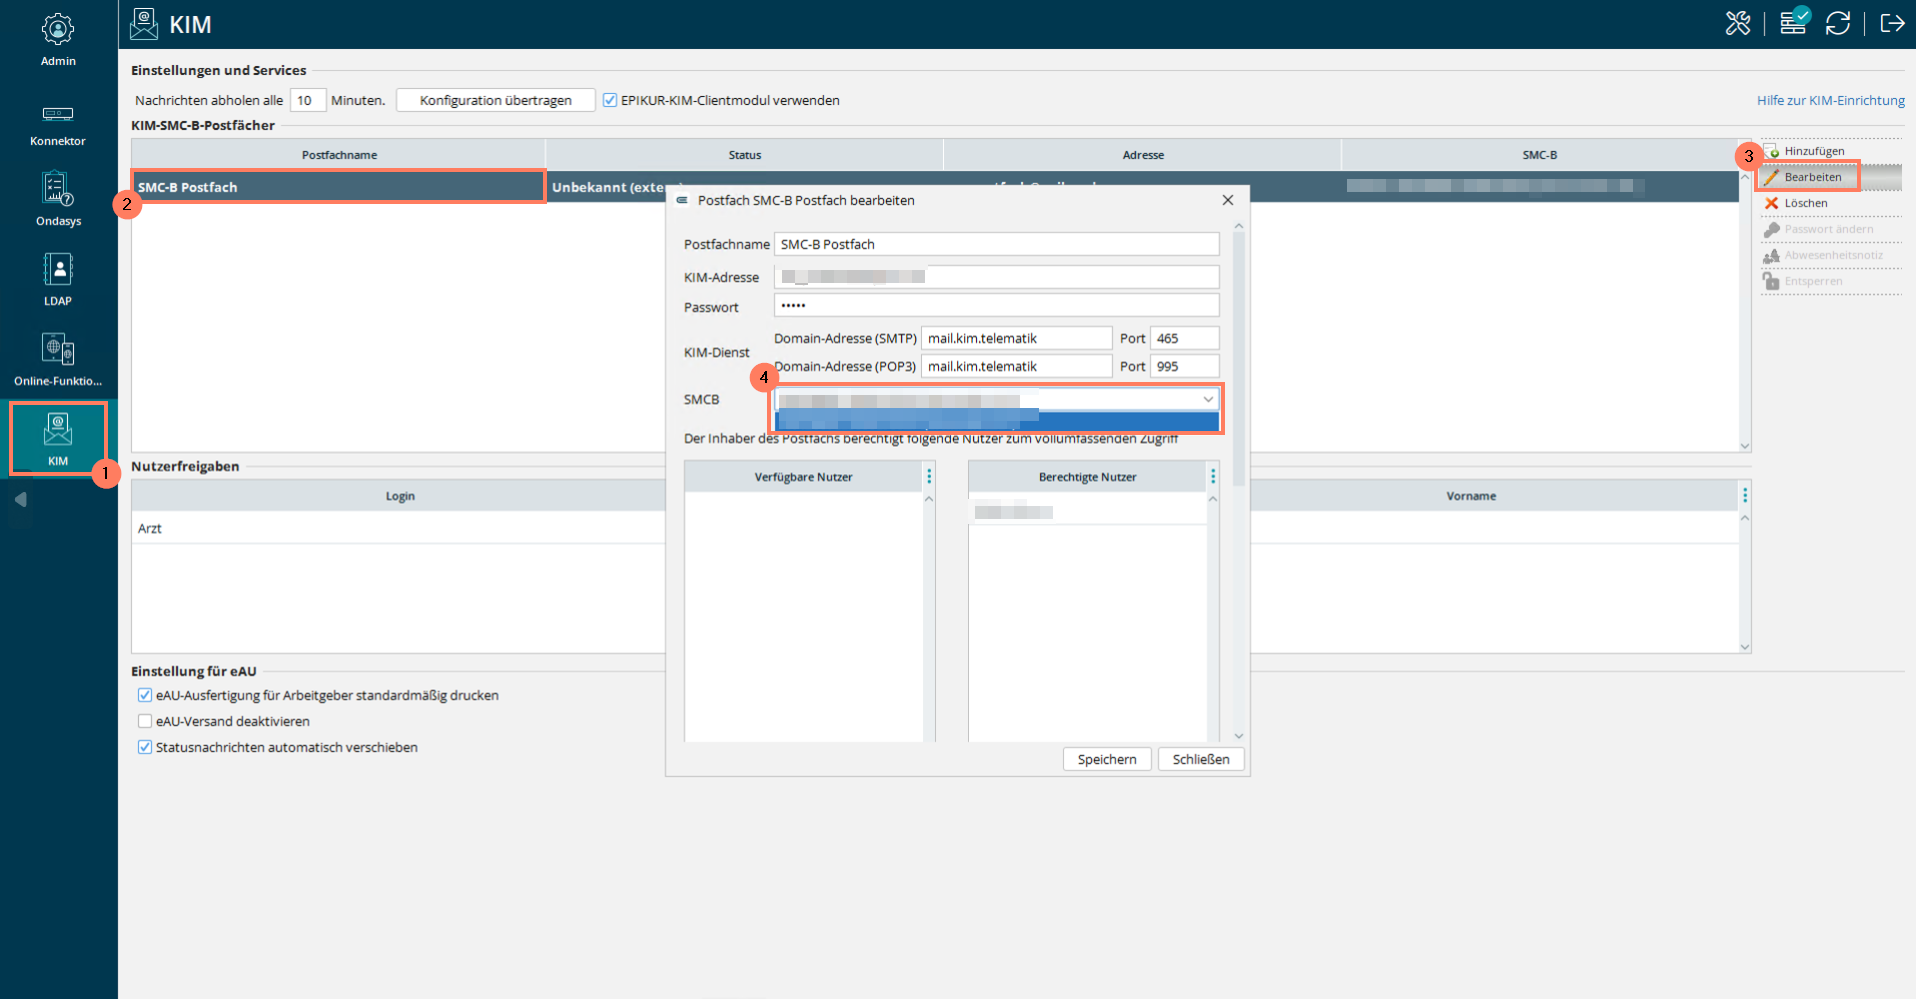Click the Postfachname input field
1916x999 pixels.
coord(996,244)
